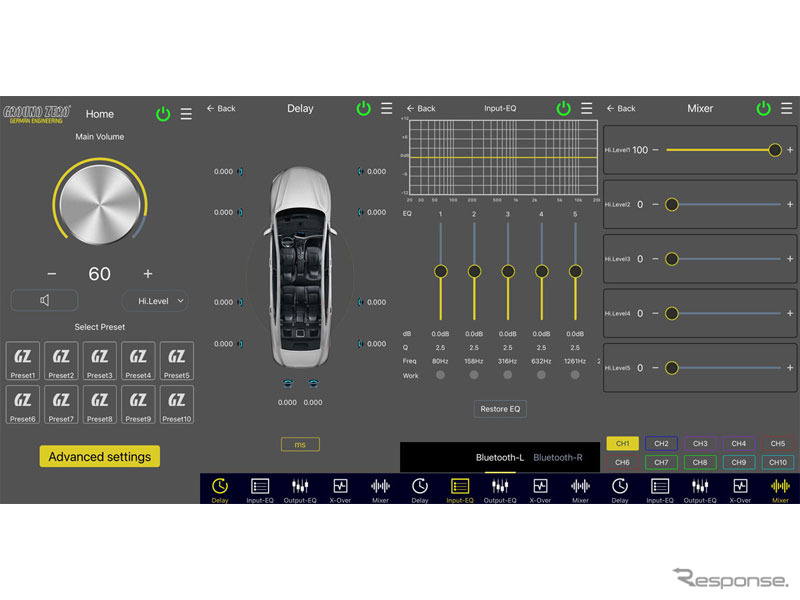Image resolution: width=800 pixels, height=600 pixels.
Task: Open the hamburger menu on Delay screen
Action: 387,108
